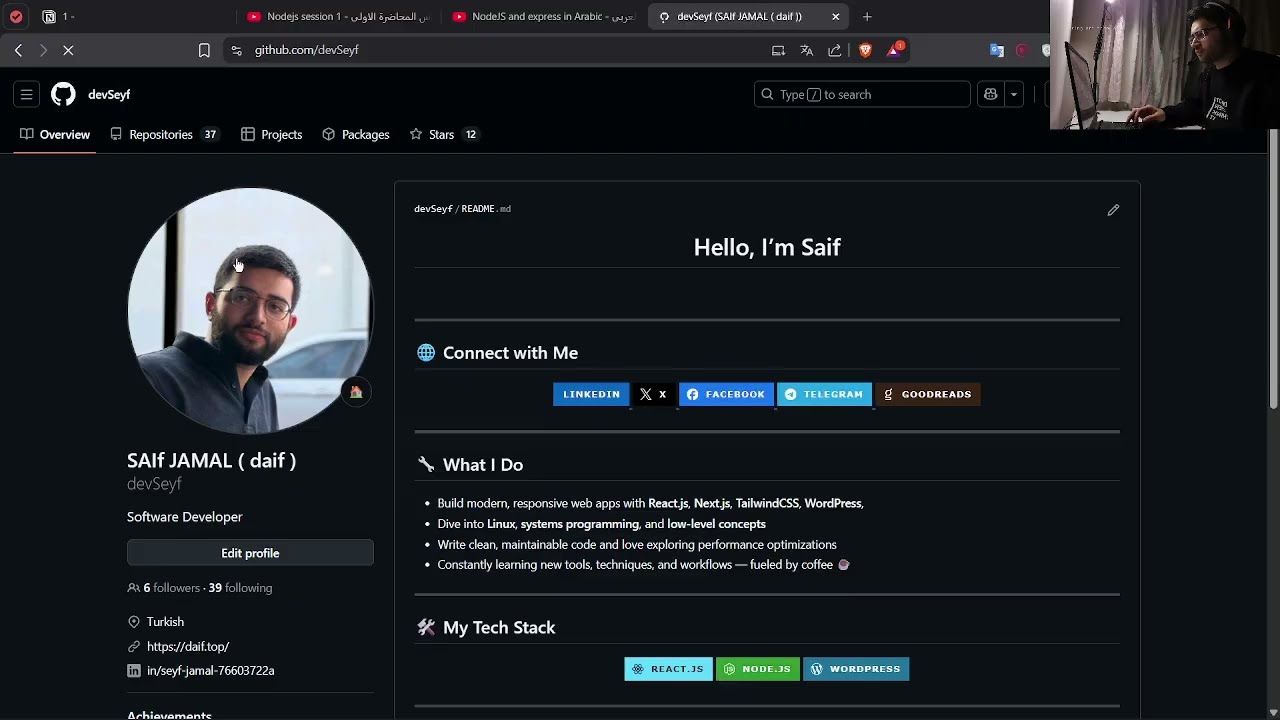The image size is (1280, 720).
Task: Open the in/seyf-jamal LinkedIn profile link
Action: pos(210,670)
